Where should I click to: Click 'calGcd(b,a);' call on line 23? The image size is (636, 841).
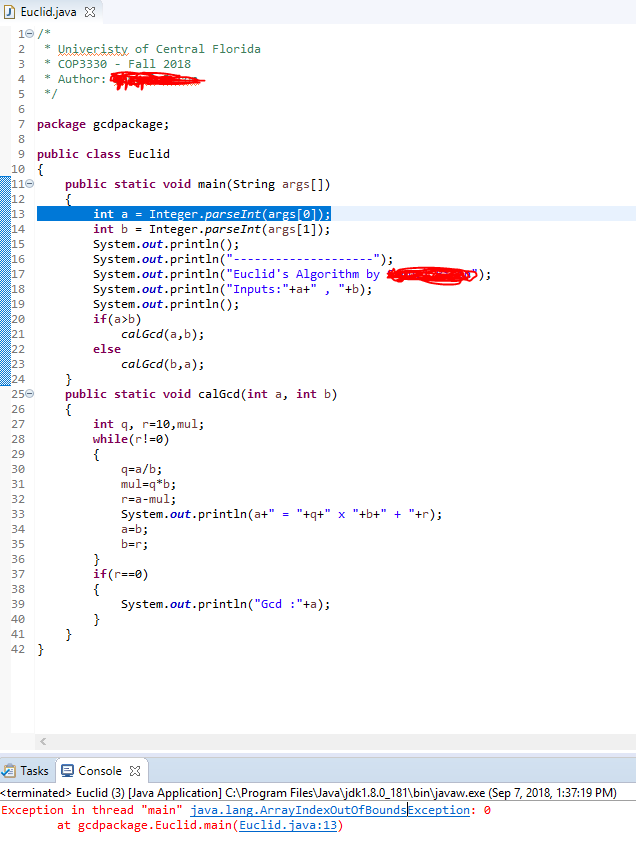click(162, 364)
